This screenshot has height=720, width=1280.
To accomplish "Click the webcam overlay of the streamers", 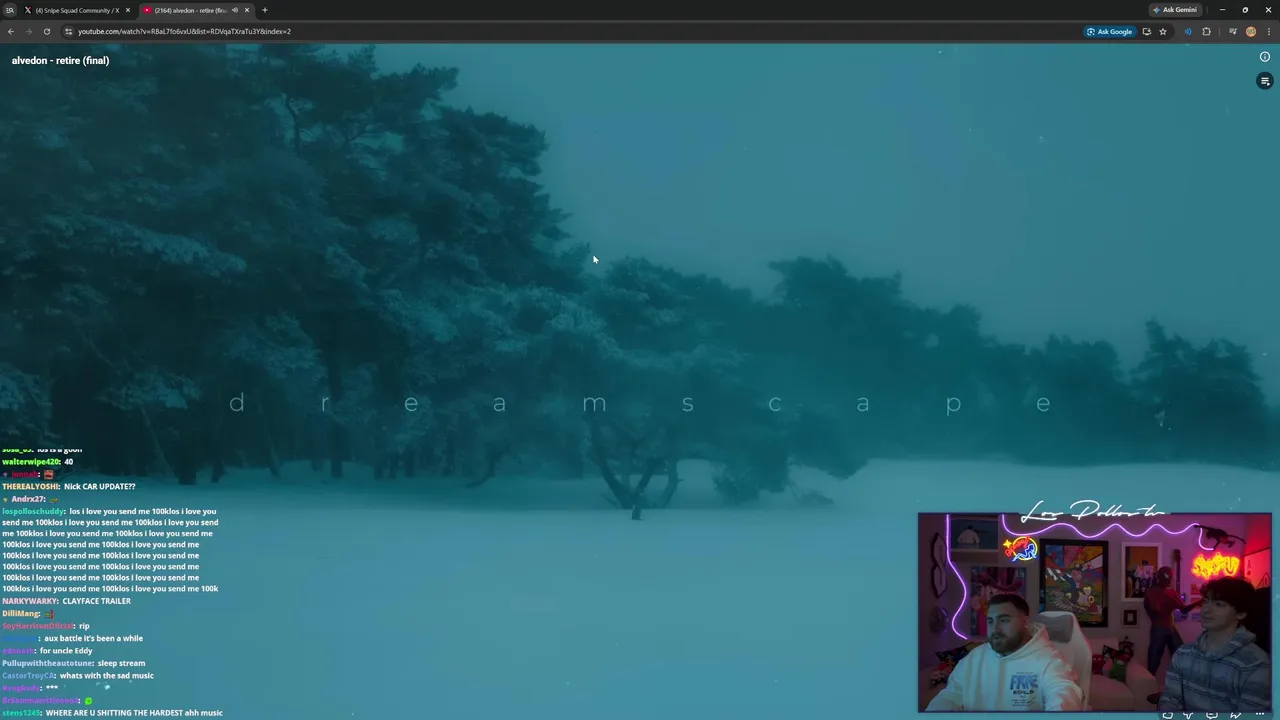I will click(1095, 612).
